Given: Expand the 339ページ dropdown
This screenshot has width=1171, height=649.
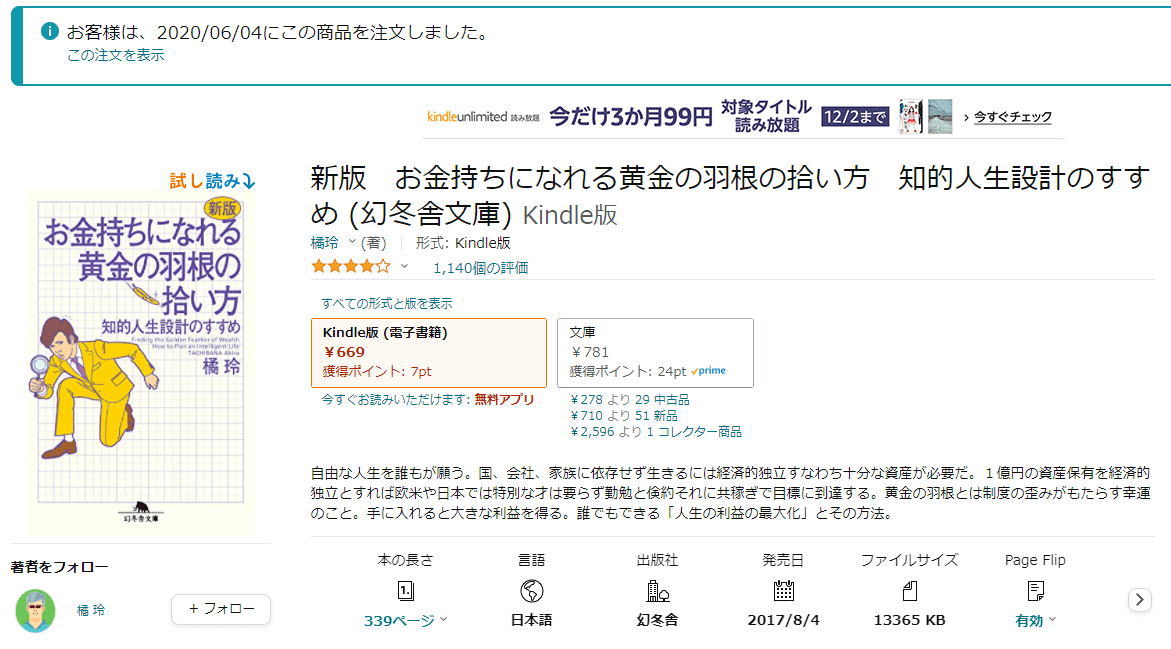Looking at the screenshot, I should 406,621.
